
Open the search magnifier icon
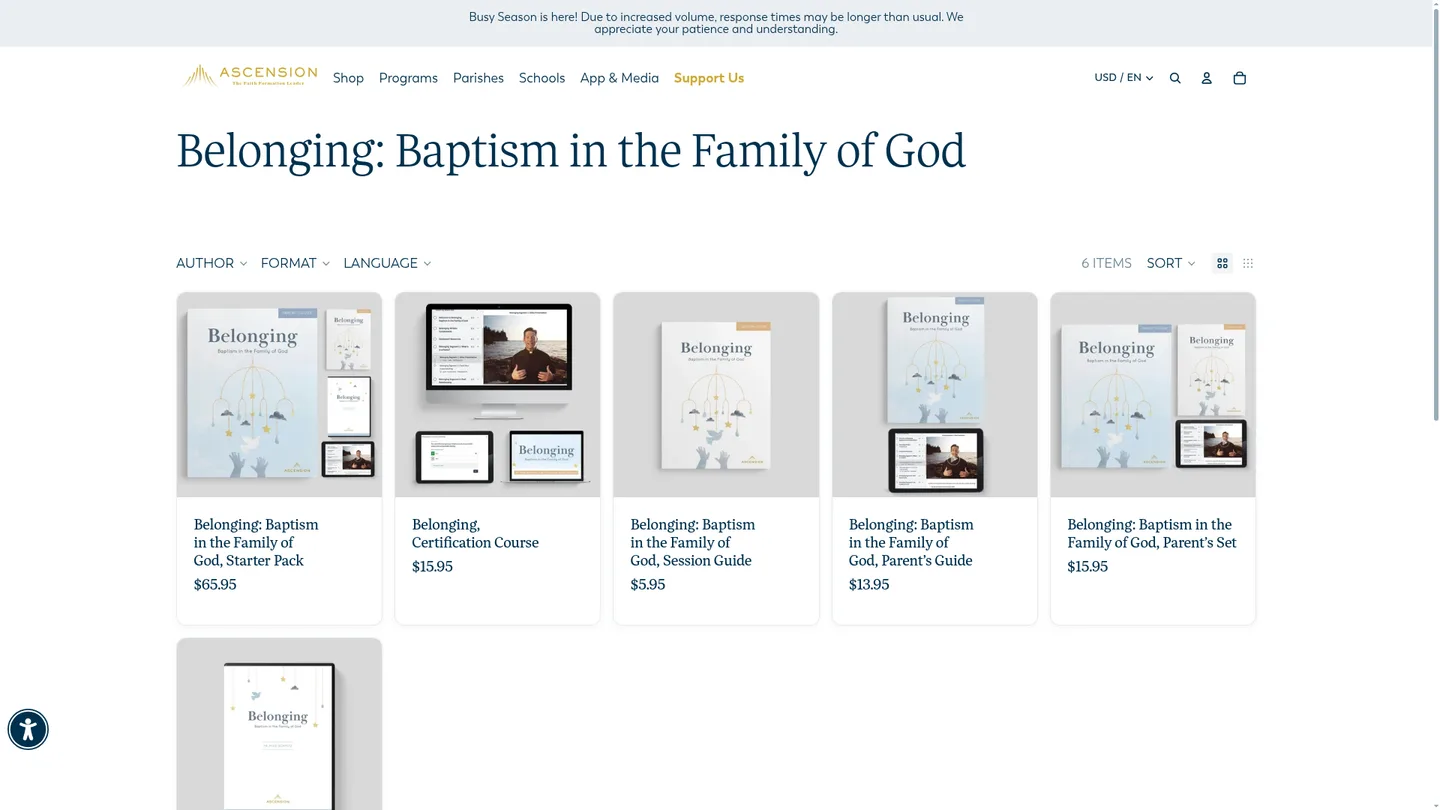(x=1175, y=78)
